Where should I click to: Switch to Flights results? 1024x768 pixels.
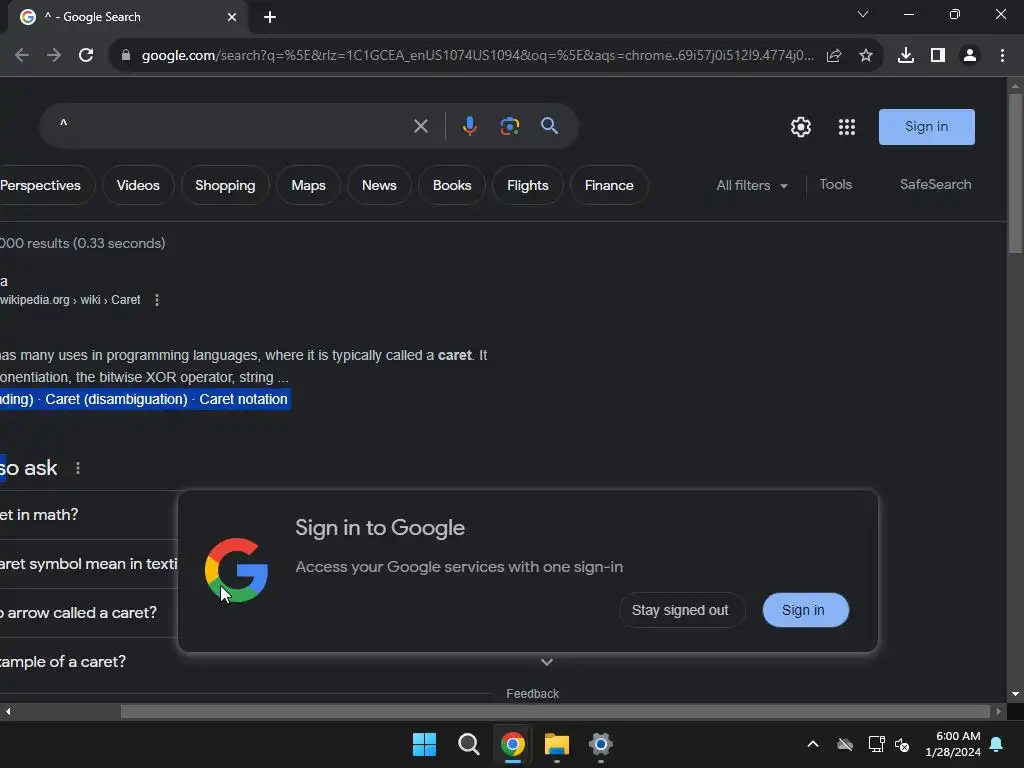(528, 185)
